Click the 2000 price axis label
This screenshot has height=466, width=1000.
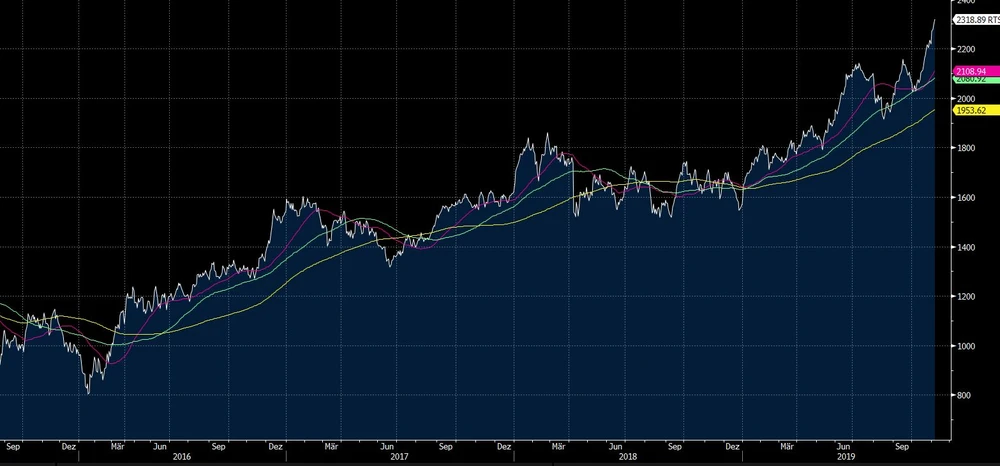click(x=967, y=99)
